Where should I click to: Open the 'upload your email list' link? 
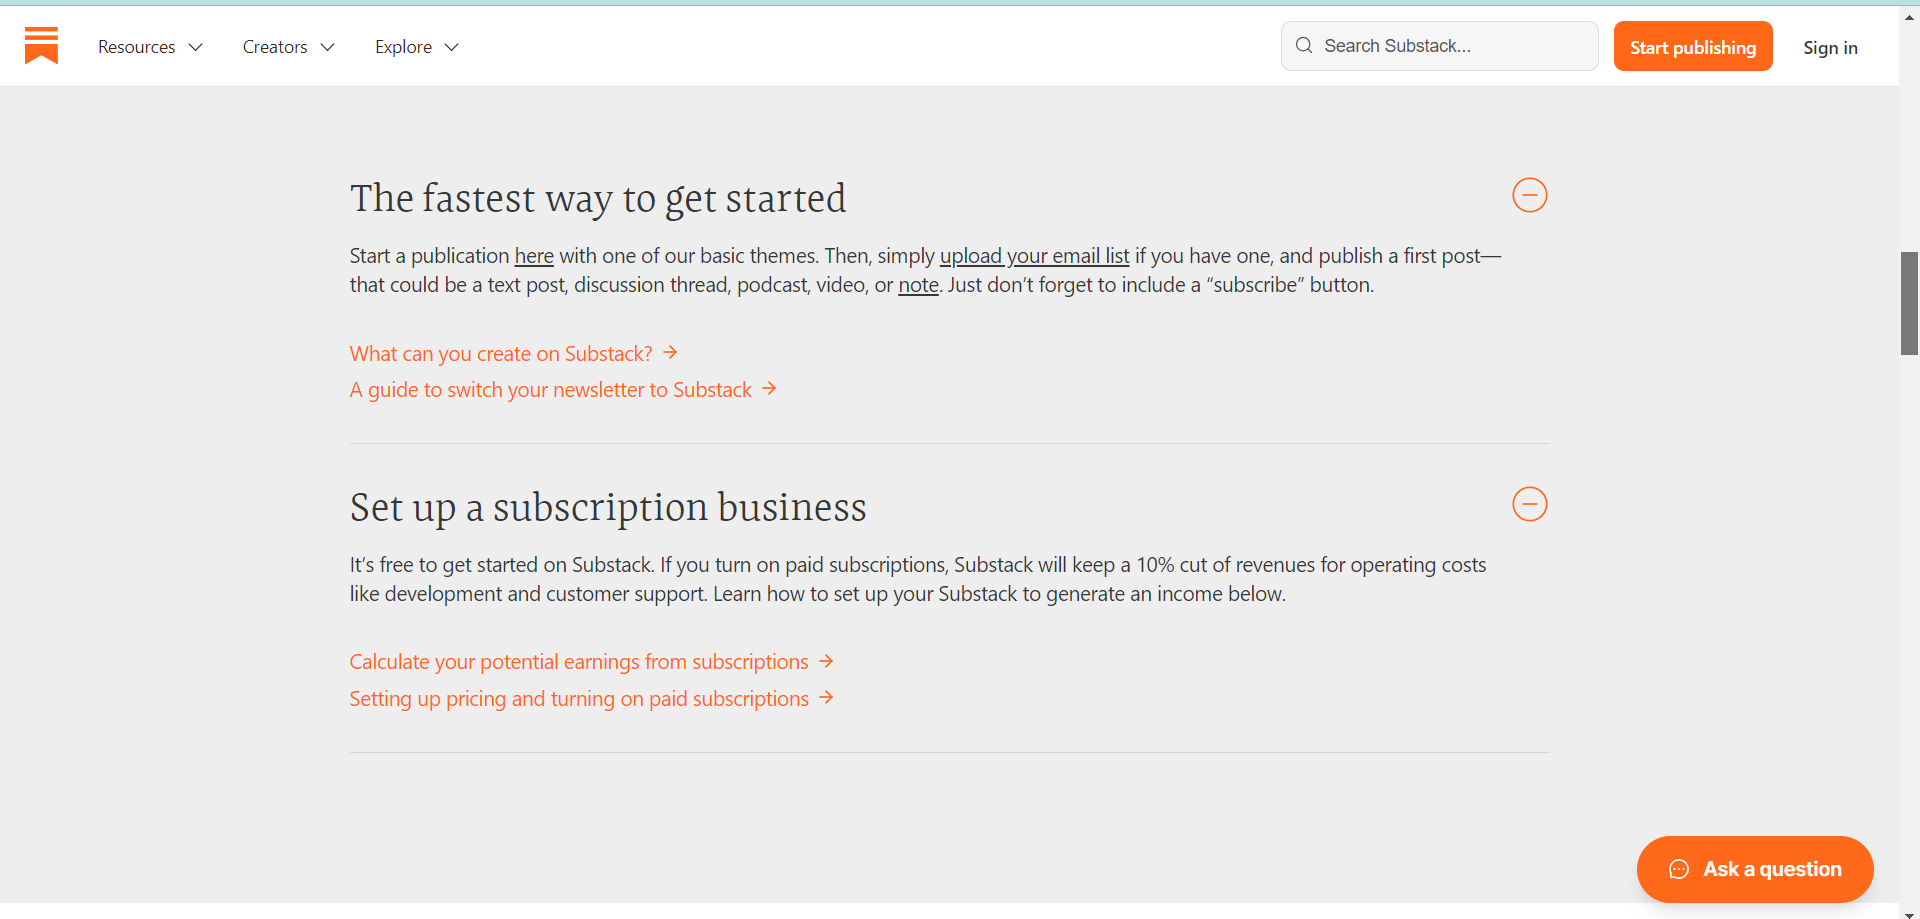pyautogui.click(x=1034, y=256)
